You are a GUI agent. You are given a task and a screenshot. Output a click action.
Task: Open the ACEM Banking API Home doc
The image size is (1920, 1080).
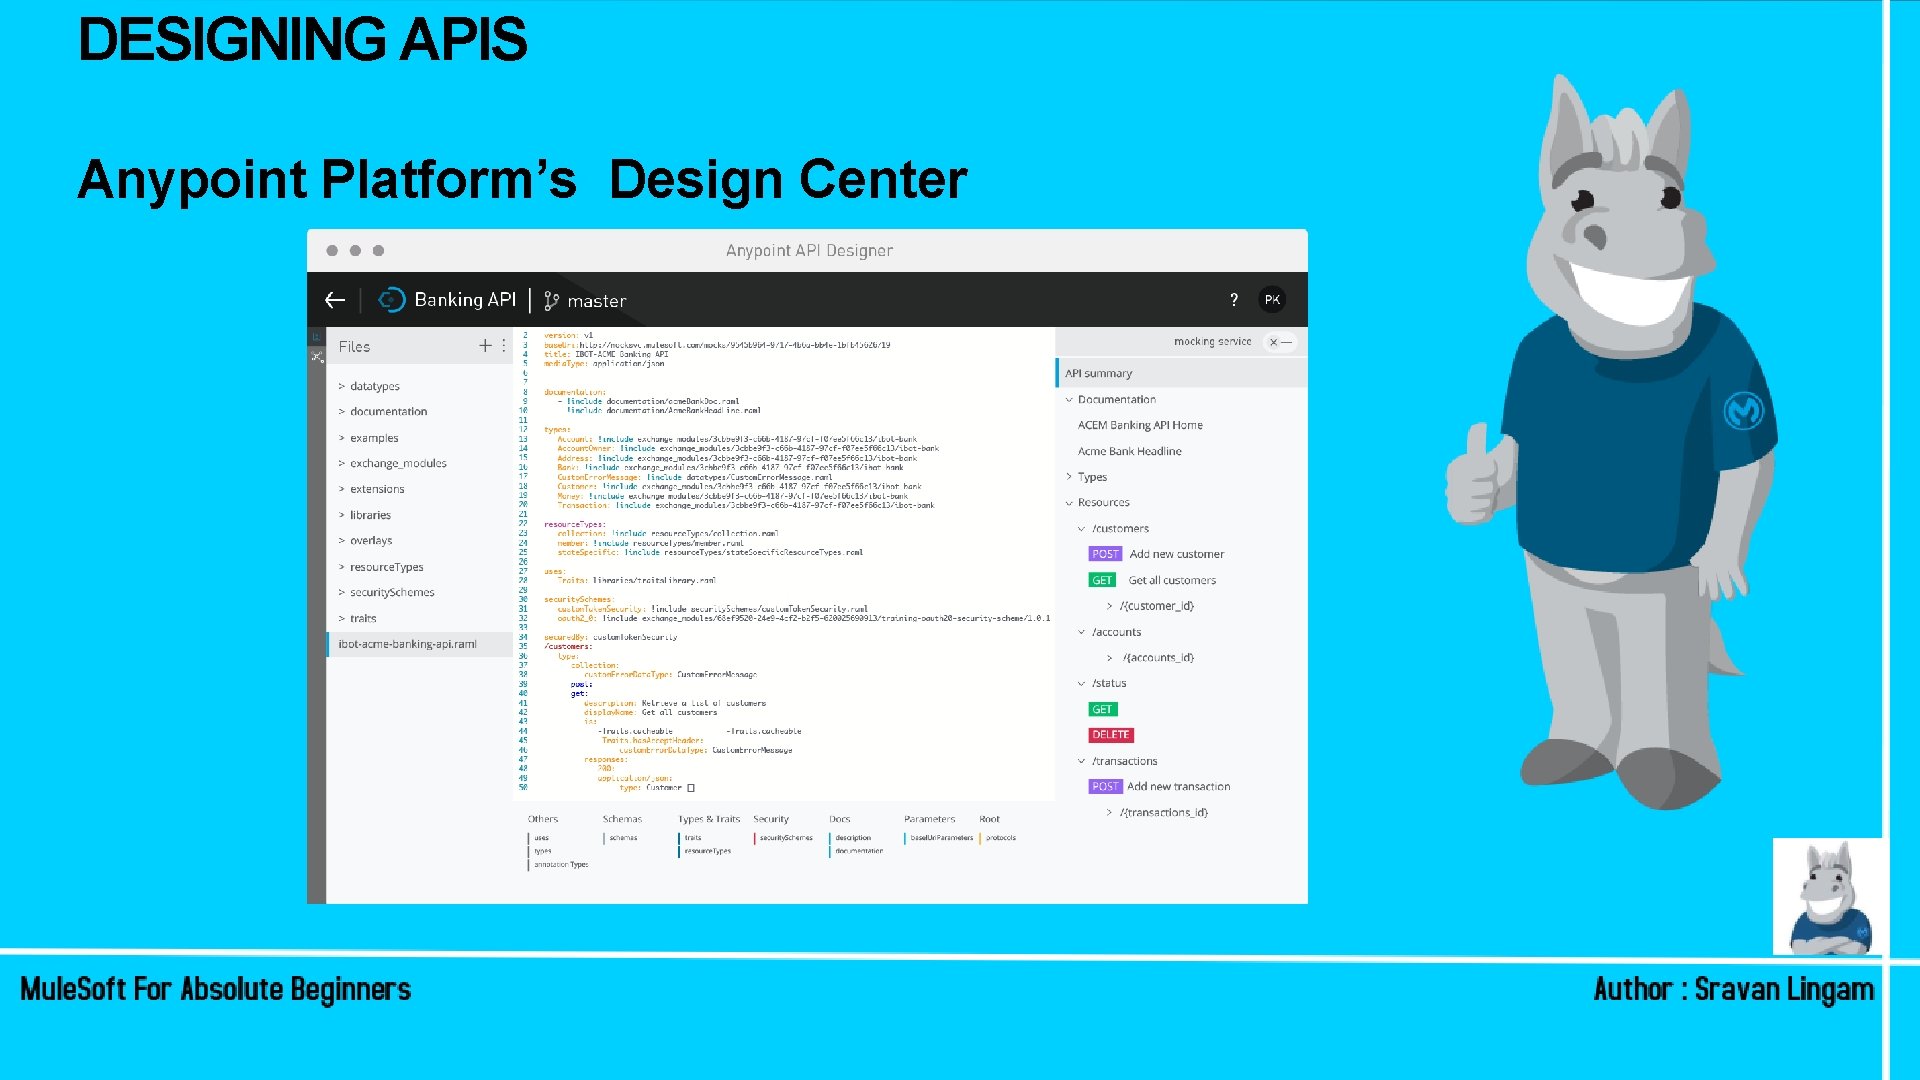1140,425
